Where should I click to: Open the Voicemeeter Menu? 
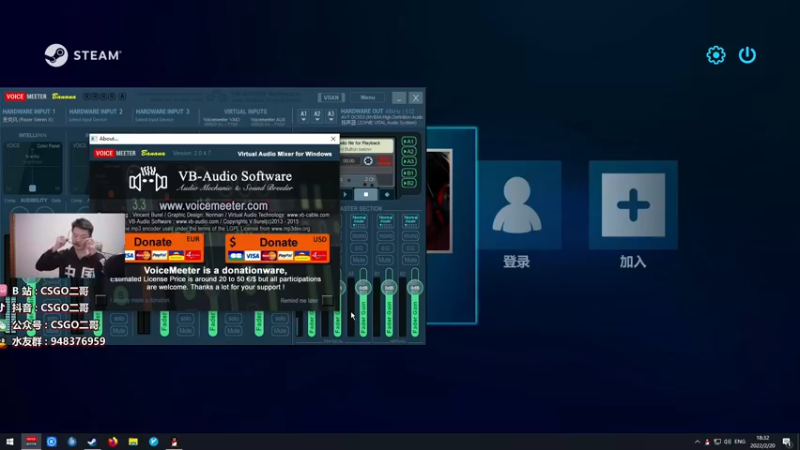coord(368,97)
